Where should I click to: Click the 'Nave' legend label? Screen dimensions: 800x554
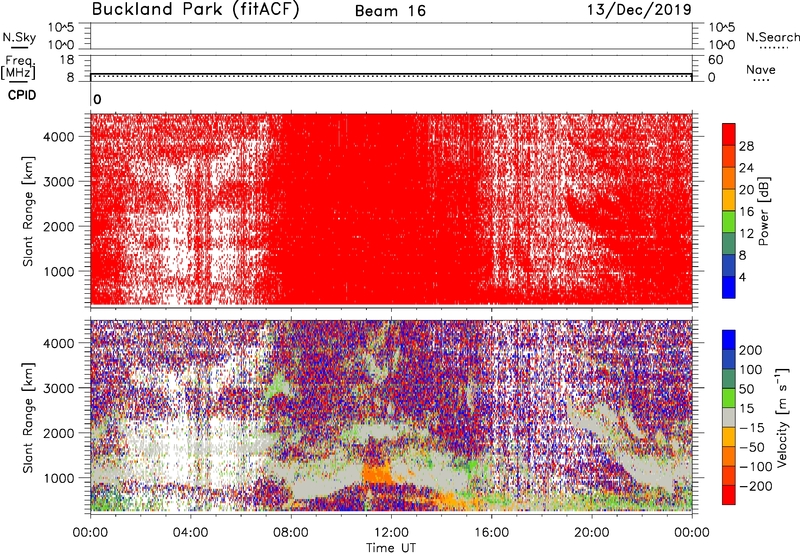tap(761, 69)
